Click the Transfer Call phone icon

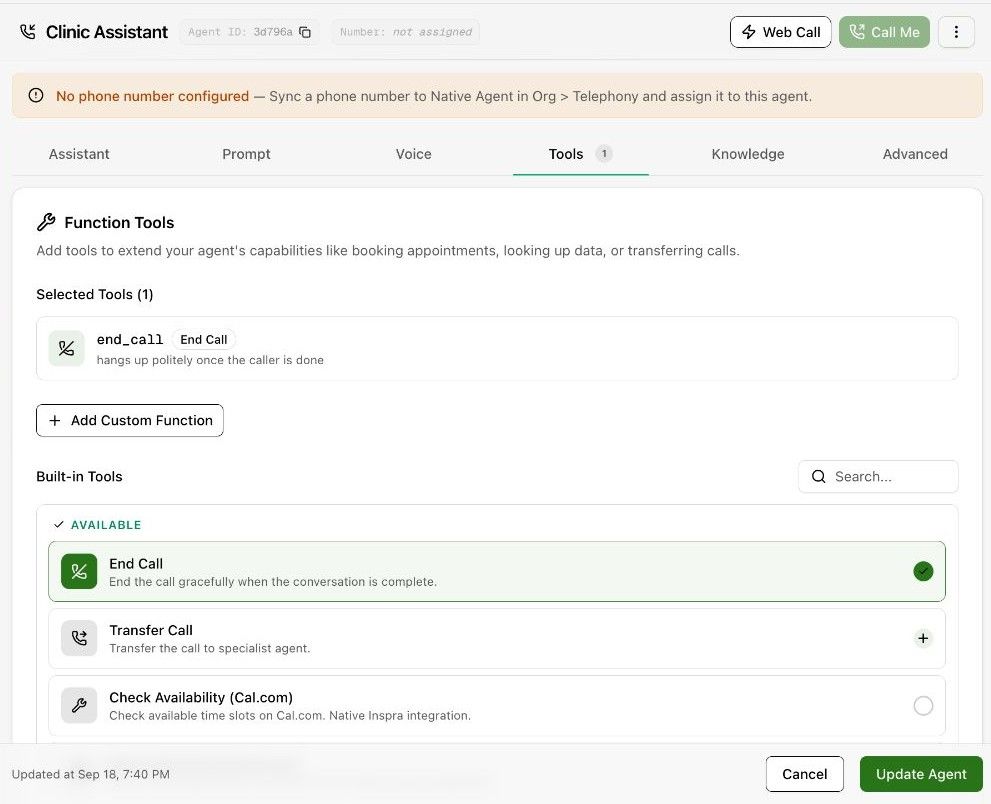[x=79, y=638]
